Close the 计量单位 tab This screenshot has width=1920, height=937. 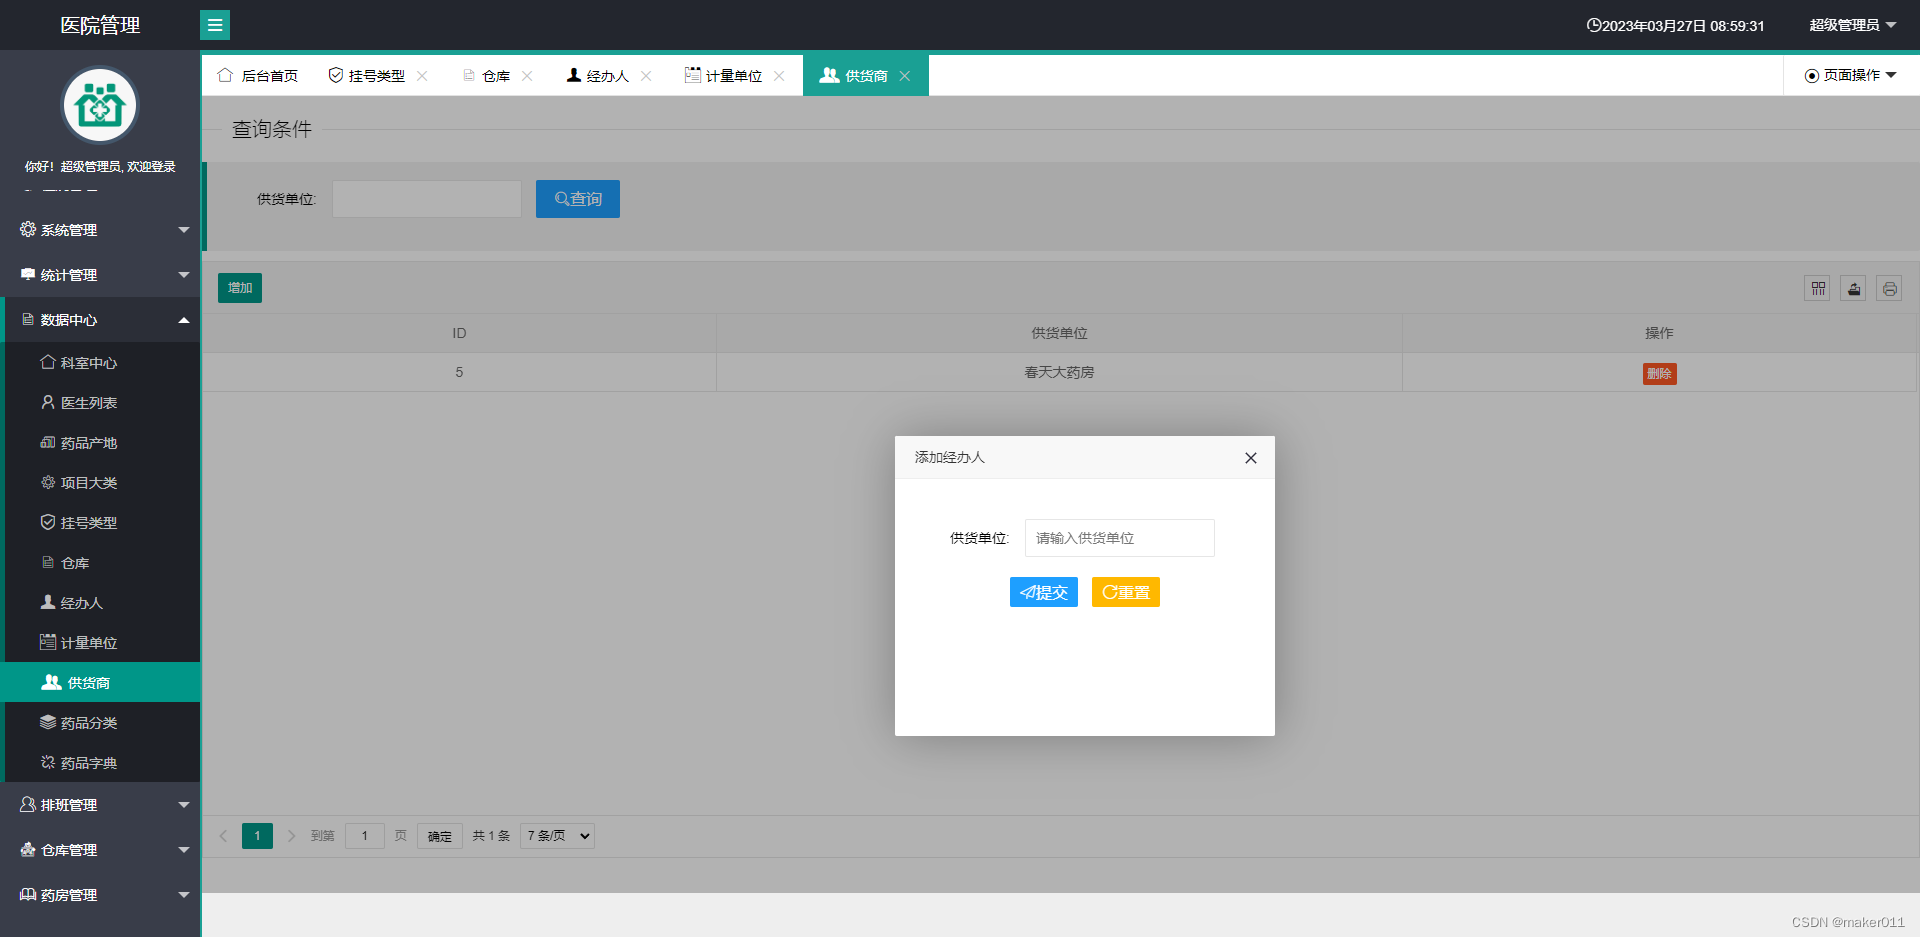(779, 76)
